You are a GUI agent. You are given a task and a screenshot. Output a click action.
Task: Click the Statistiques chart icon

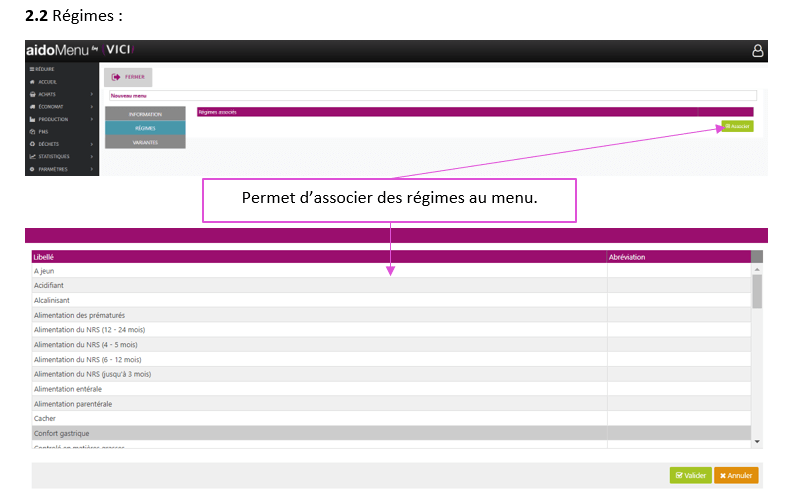[32, 156]
